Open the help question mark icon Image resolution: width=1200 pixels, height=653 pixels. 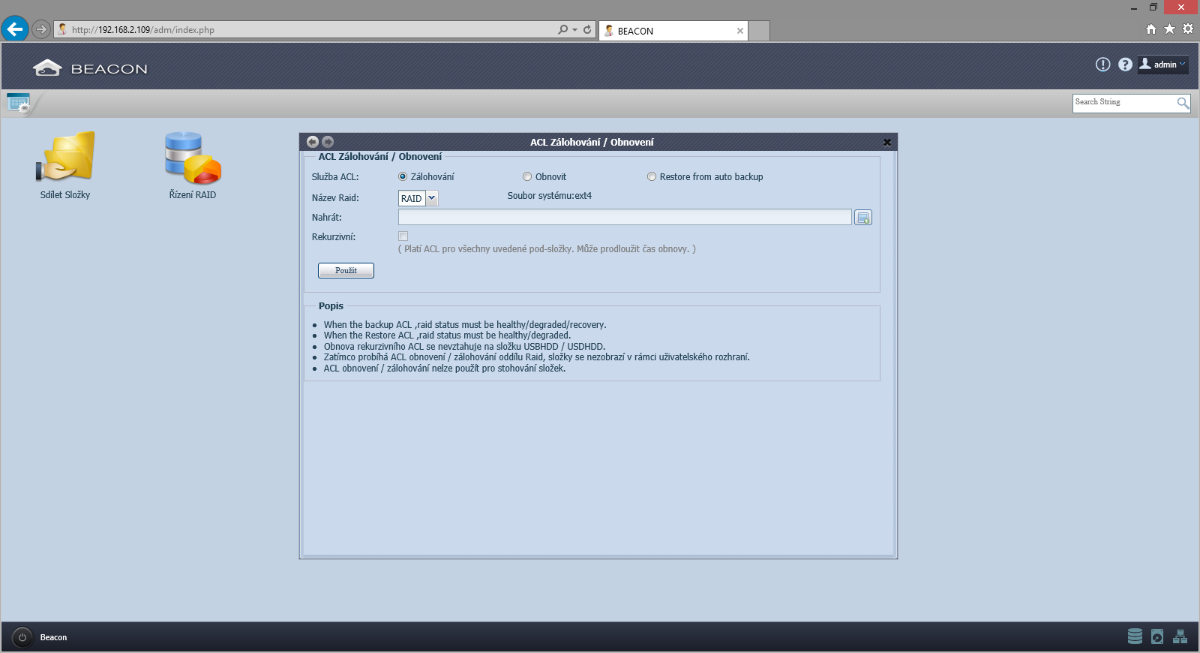pos(1125,65)
